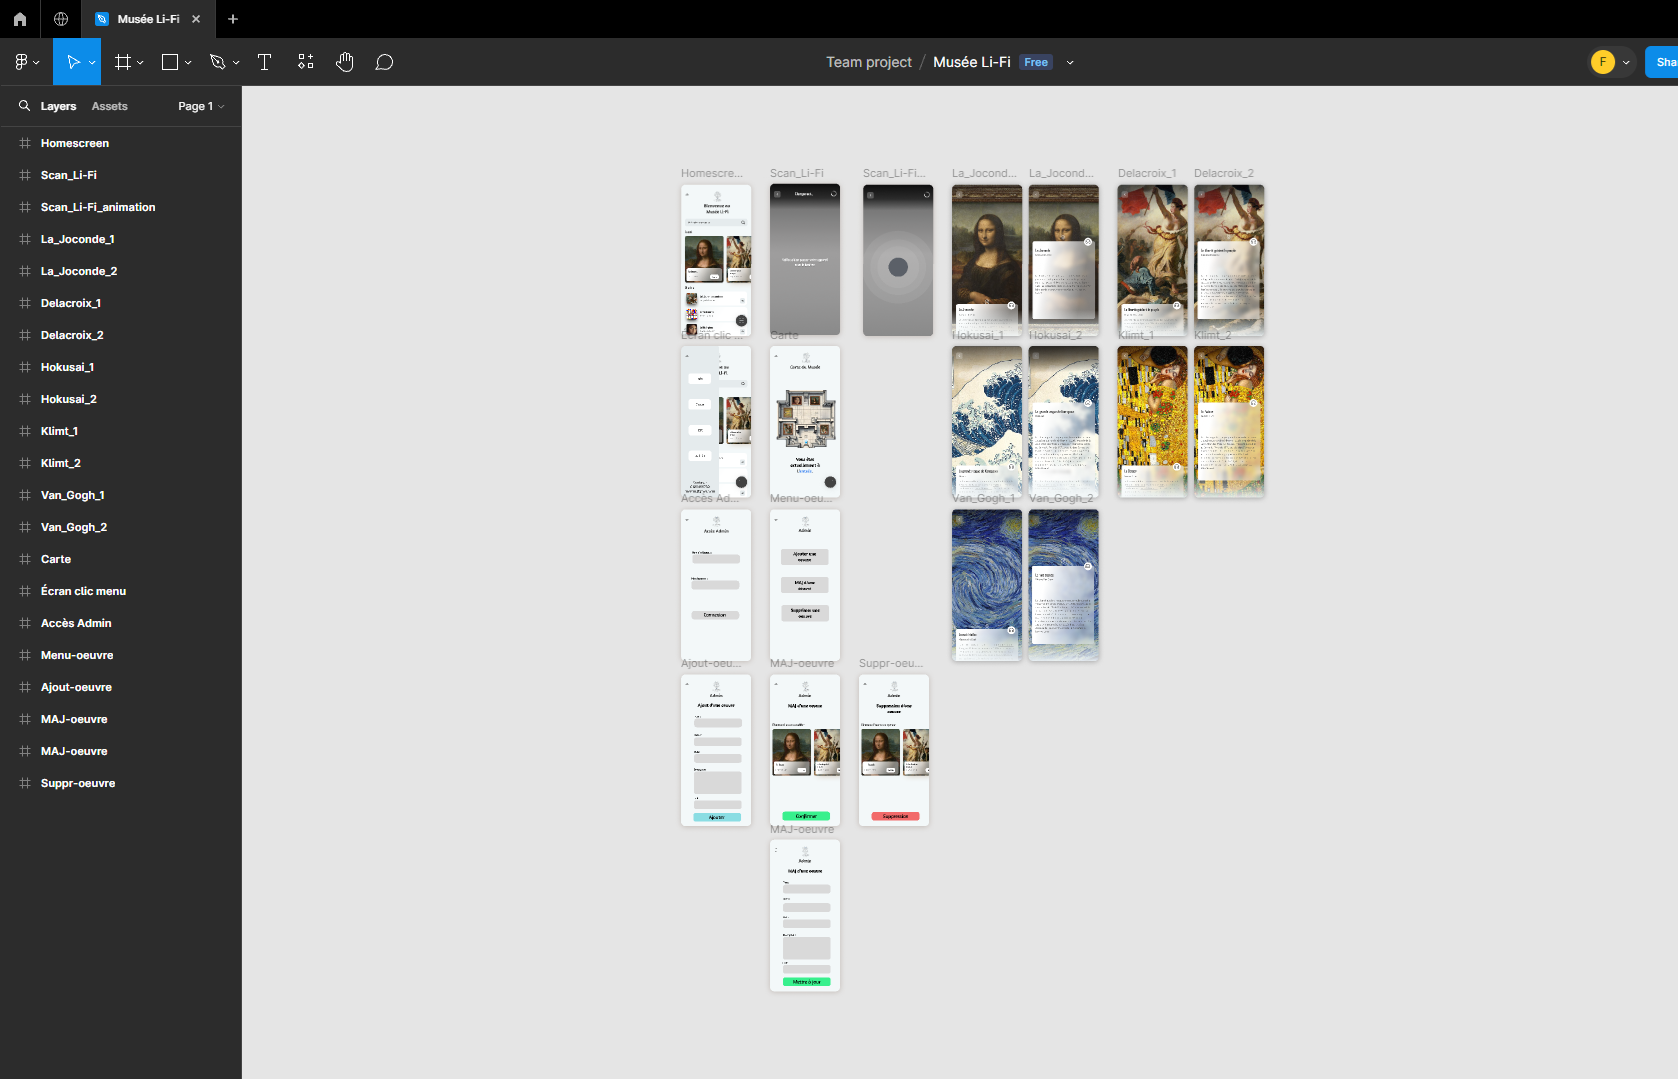Viewport: 1678px width, 1079px height.
Task: Open main menu dropdown arrow
Action: coord(37,62)
